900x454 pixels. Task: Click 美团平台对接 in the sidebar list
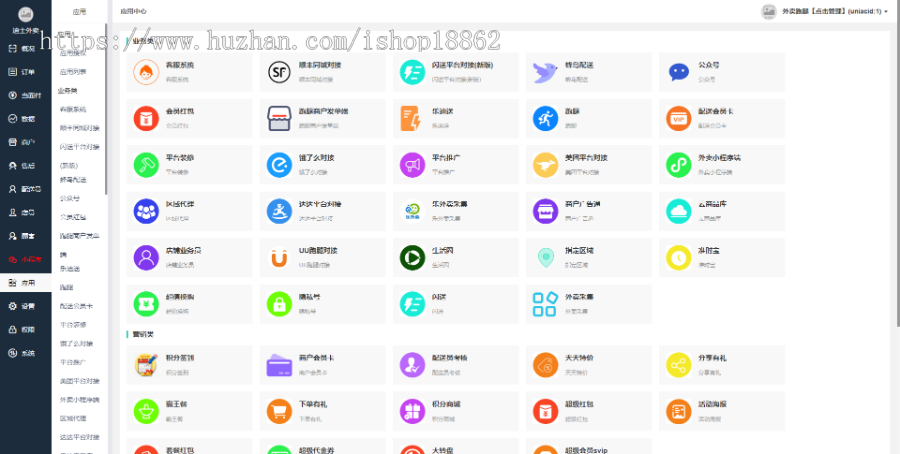coord(80,381)
